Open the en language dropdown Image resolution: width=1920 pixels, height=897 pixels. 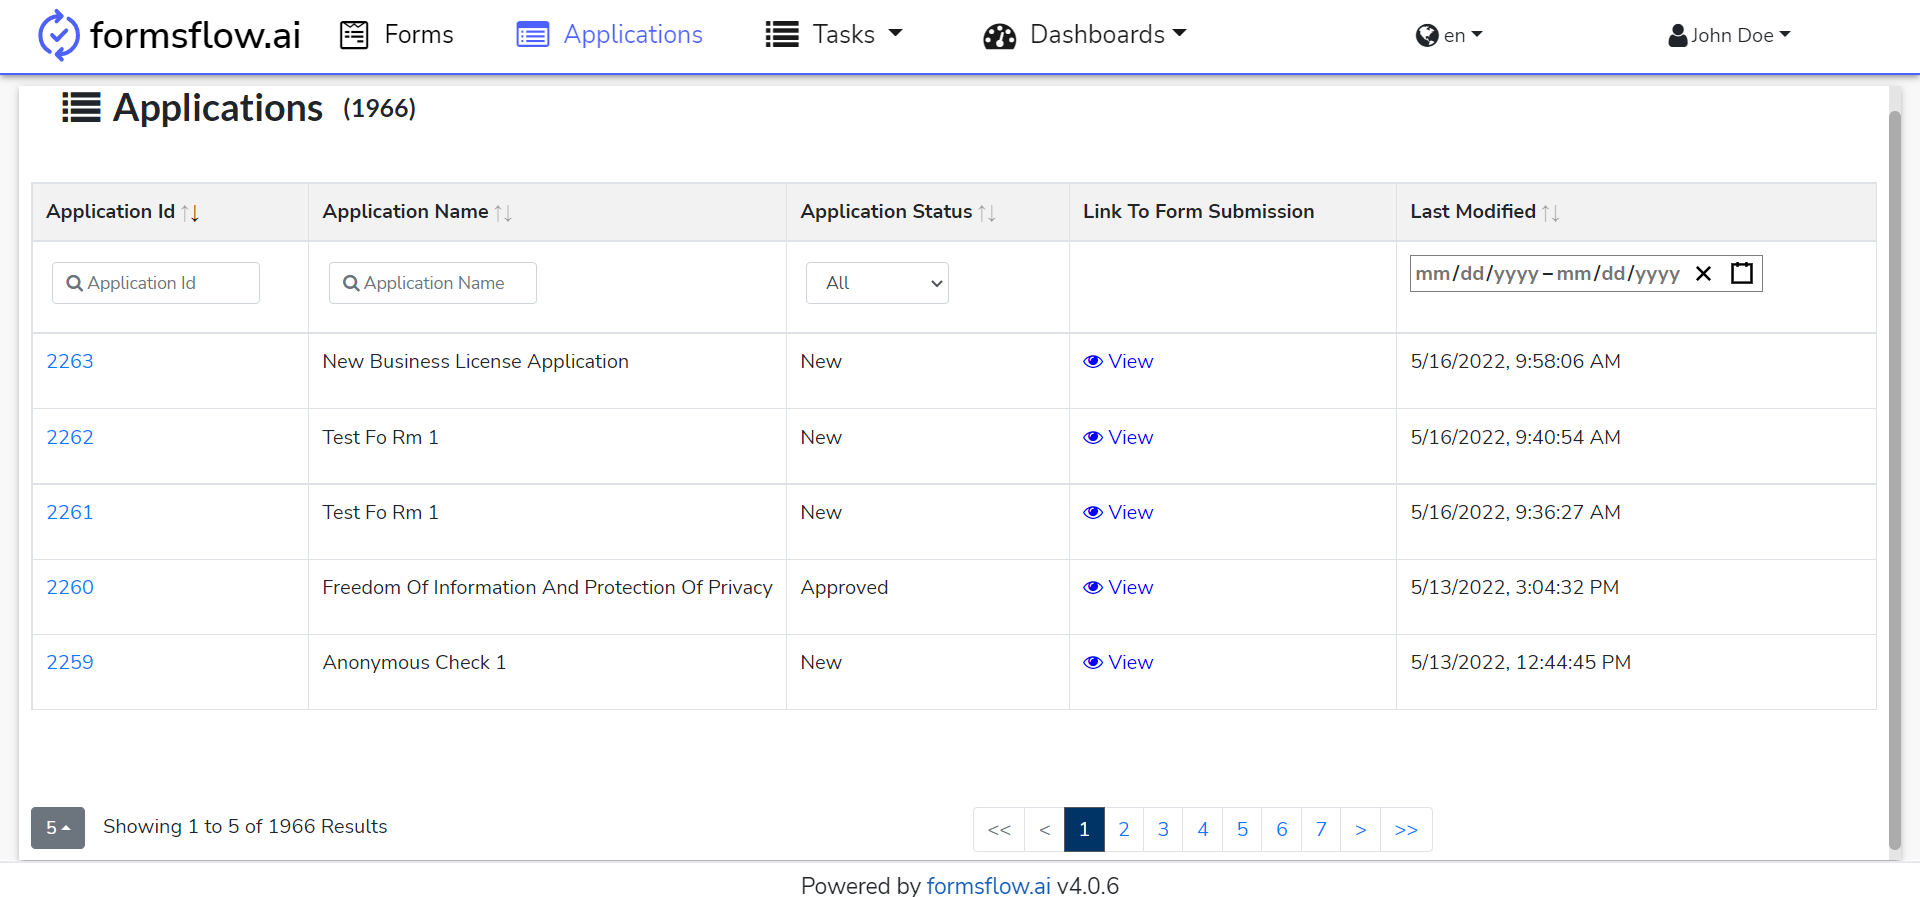click(1449, 36)
